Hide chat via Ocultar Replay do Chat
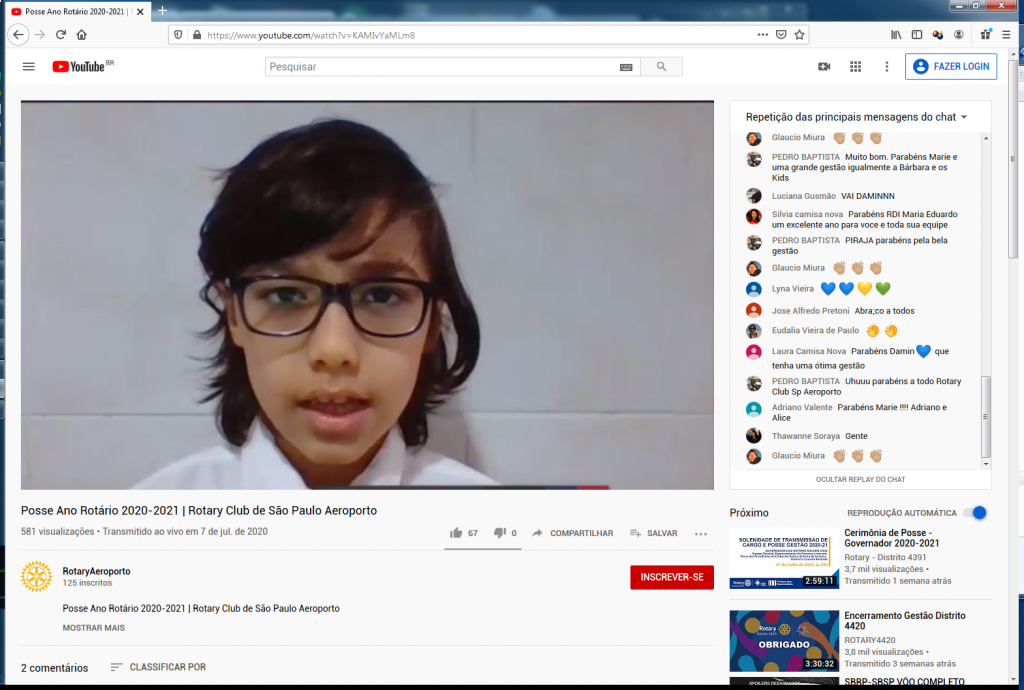Image resolution: width=1024 pixels, height=690 pixels. [860, 479]
